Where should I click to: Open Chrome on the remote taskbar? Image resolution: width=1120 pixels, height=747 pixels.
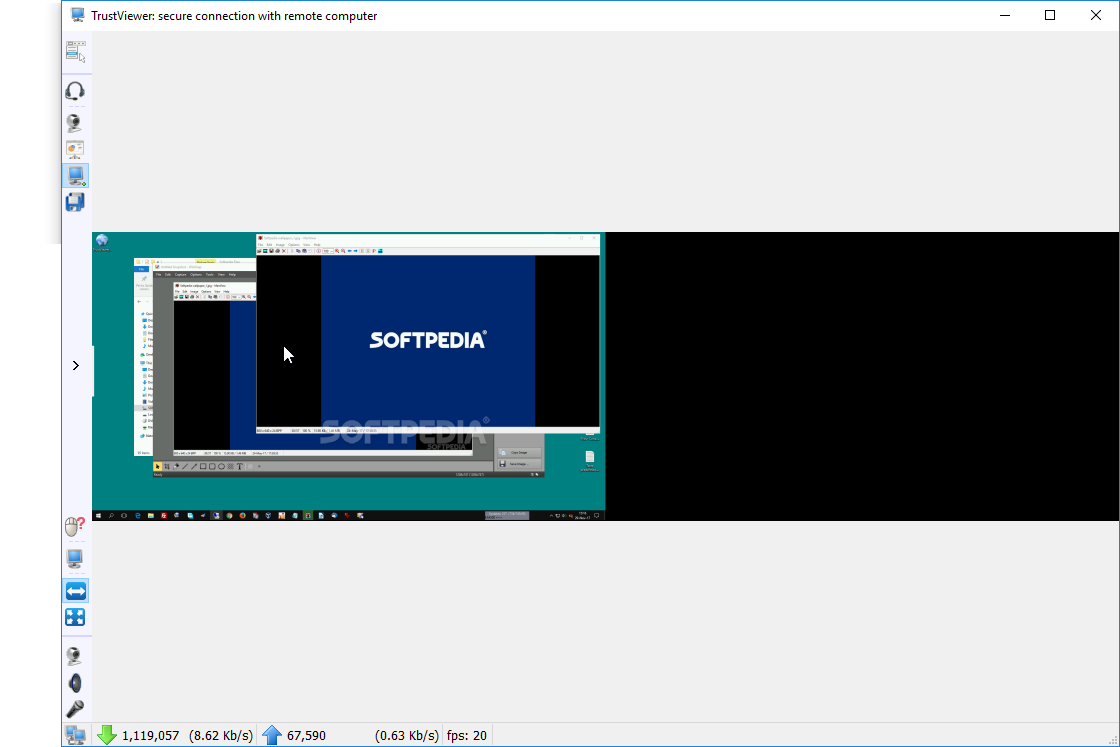coord(229,516)
